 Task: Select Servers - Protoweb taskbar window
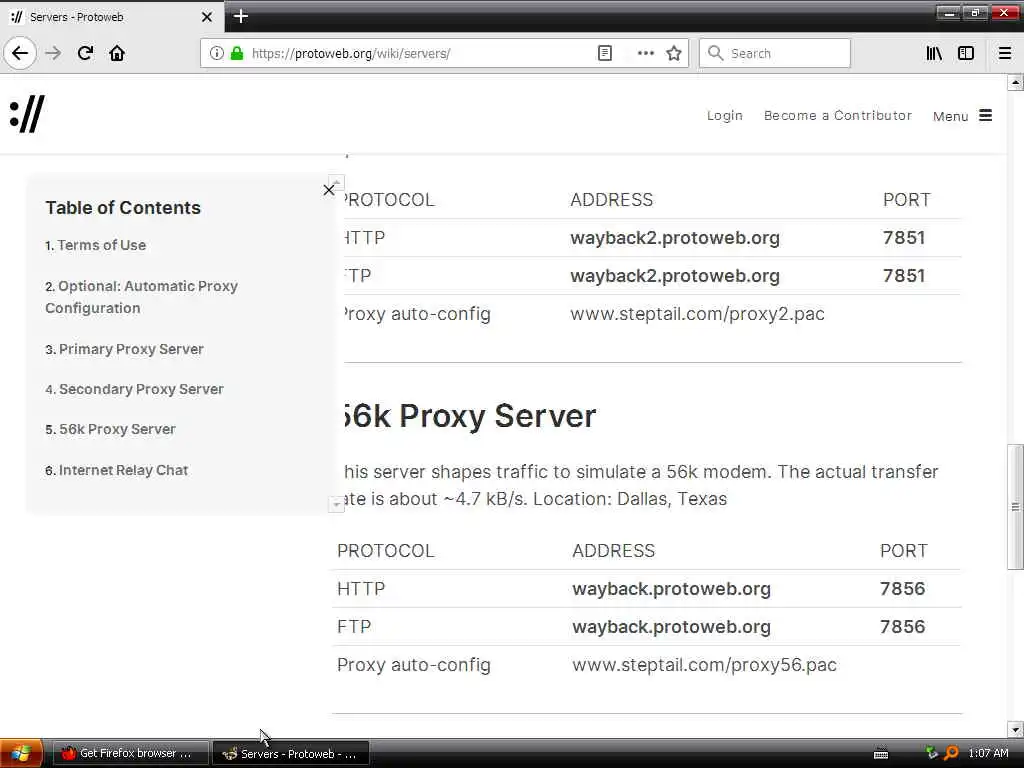click(291, 754)
